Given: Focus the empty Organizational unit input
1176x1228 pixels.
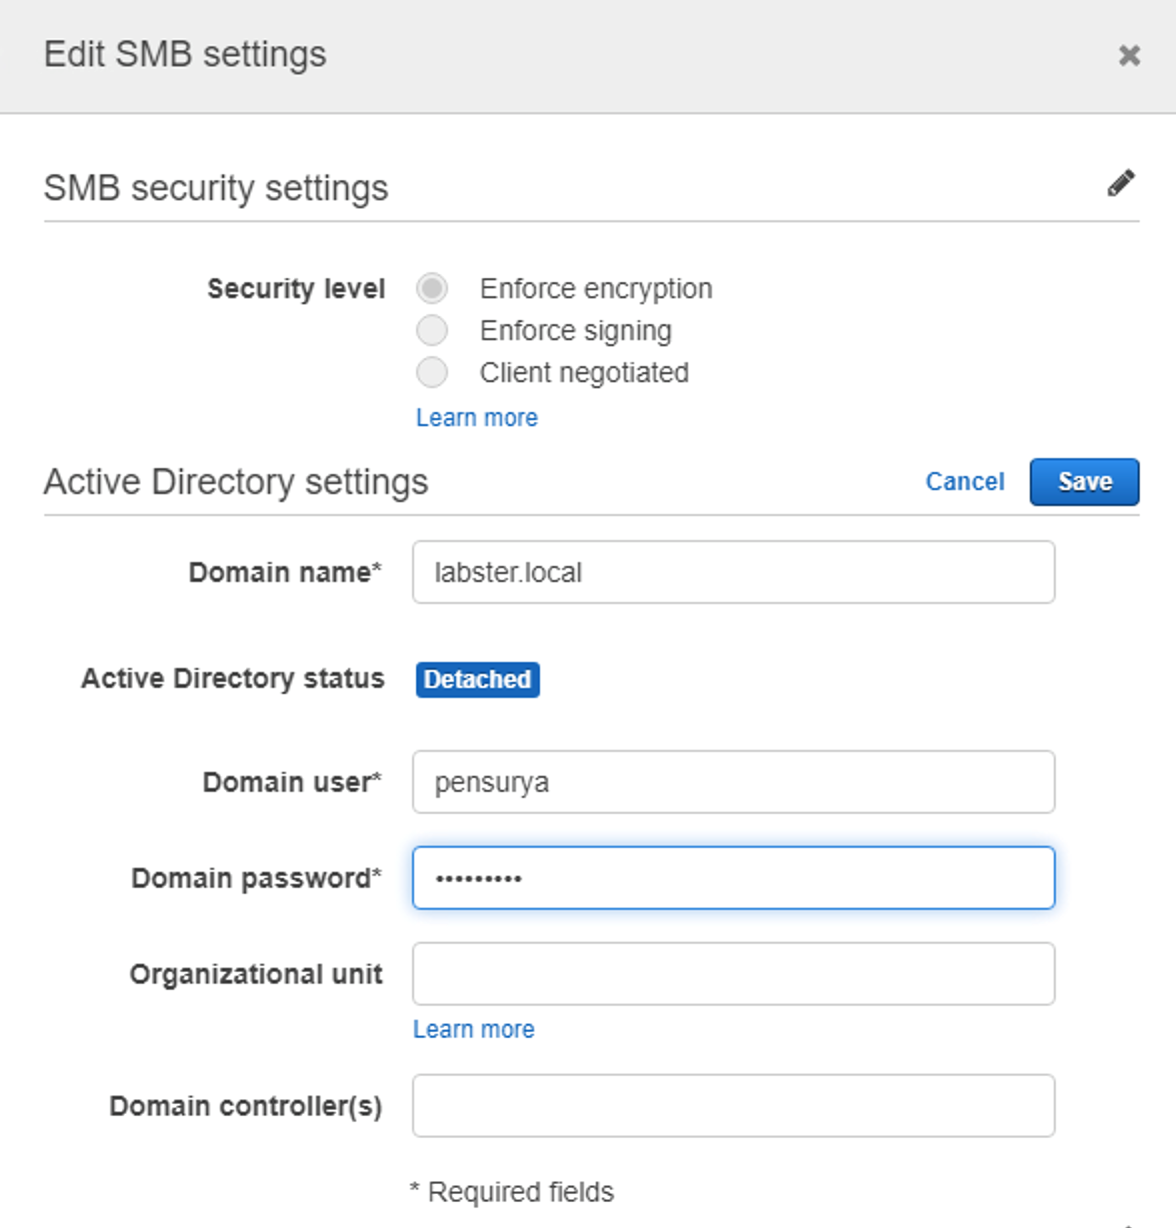Looking at the screenshot, I should pos(733,973).
